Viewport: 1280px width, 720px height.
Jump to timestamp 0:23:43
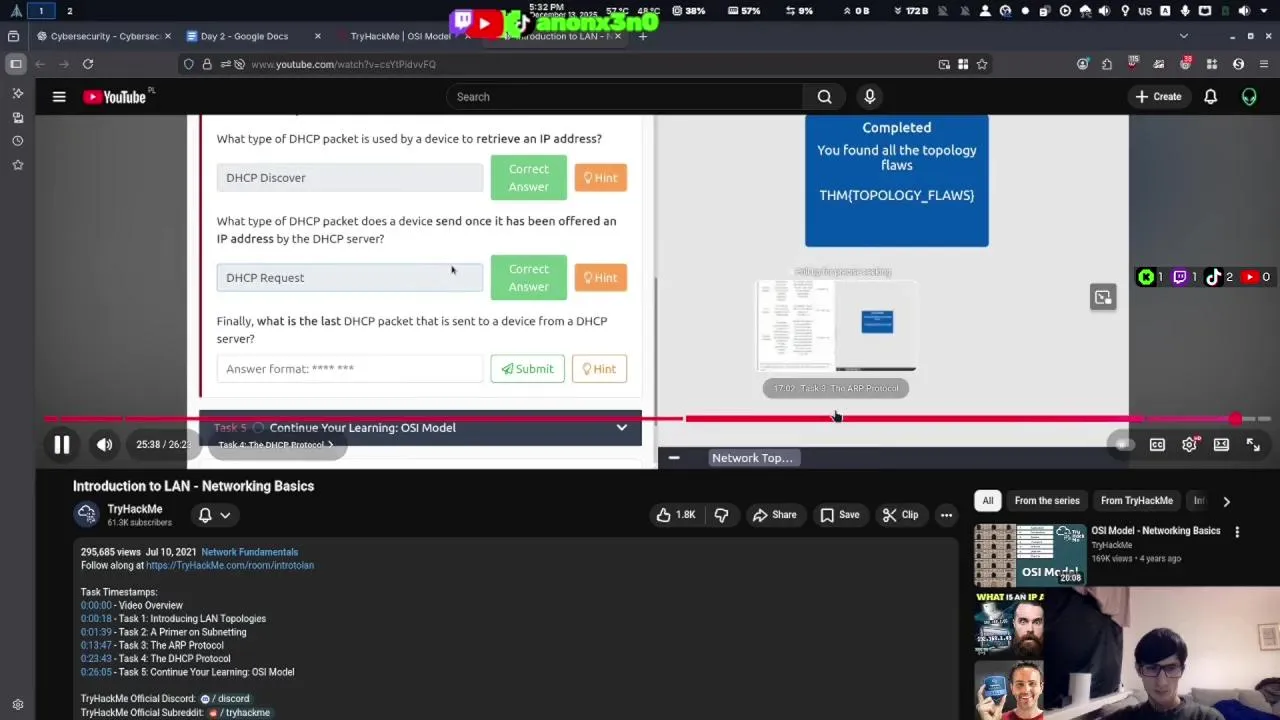[x=96, y=659]
